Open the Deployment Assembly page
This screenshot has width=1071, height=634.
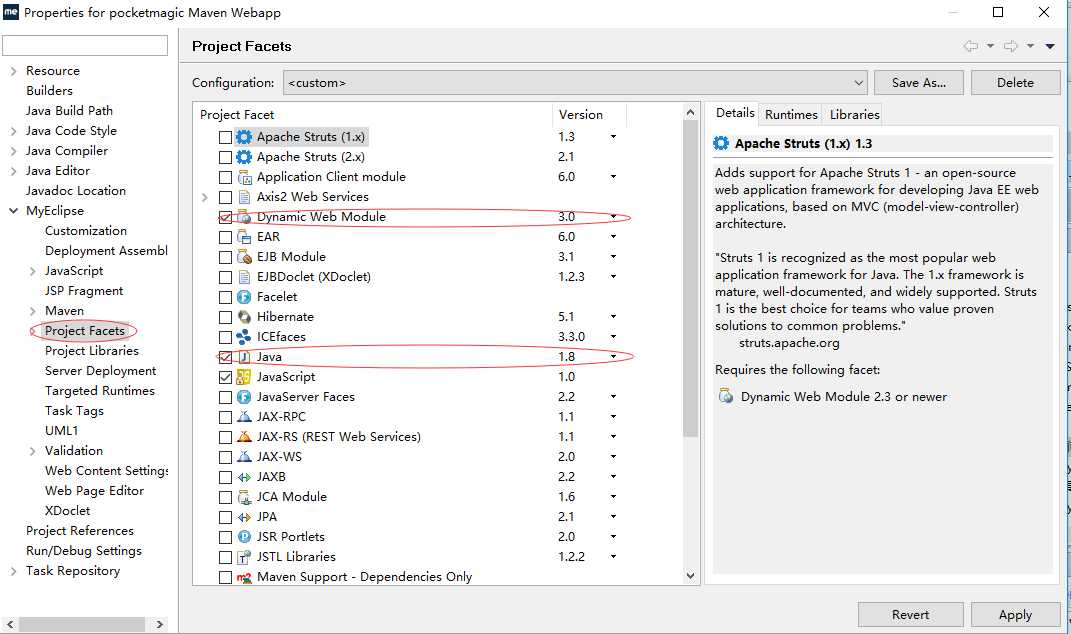point(106,251)
